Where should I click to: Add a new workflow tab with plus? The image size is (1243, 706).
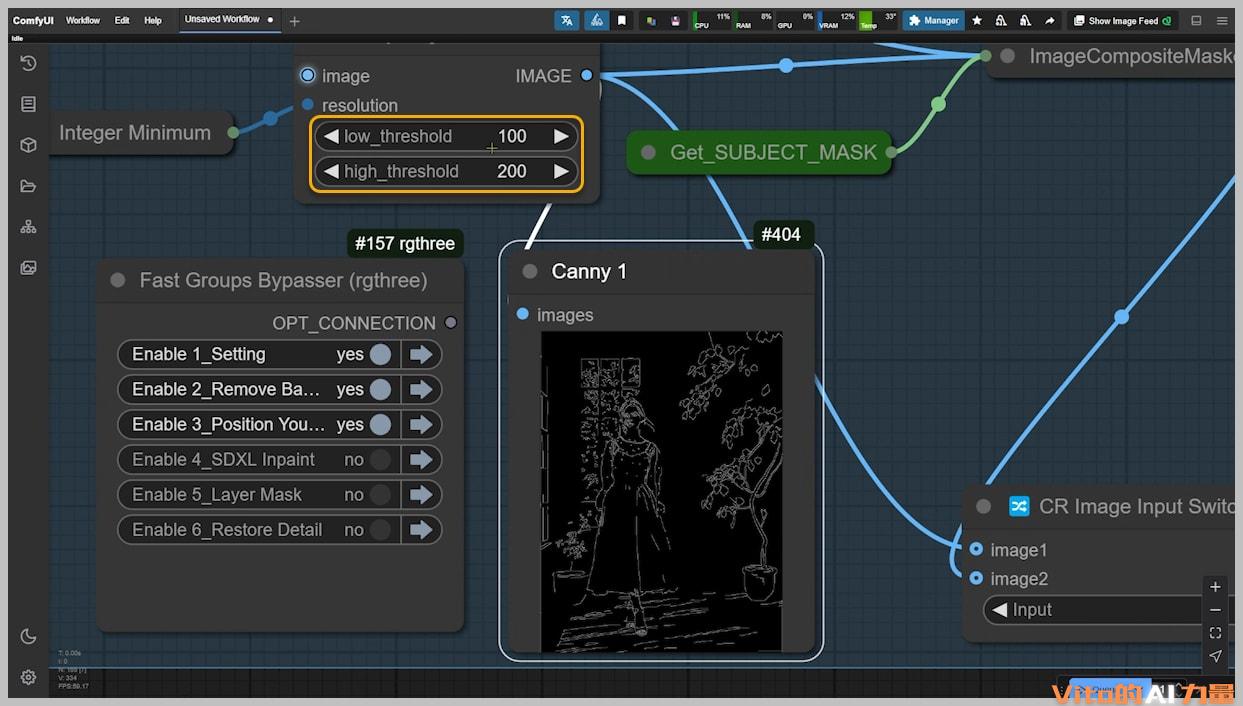(294, 21)
